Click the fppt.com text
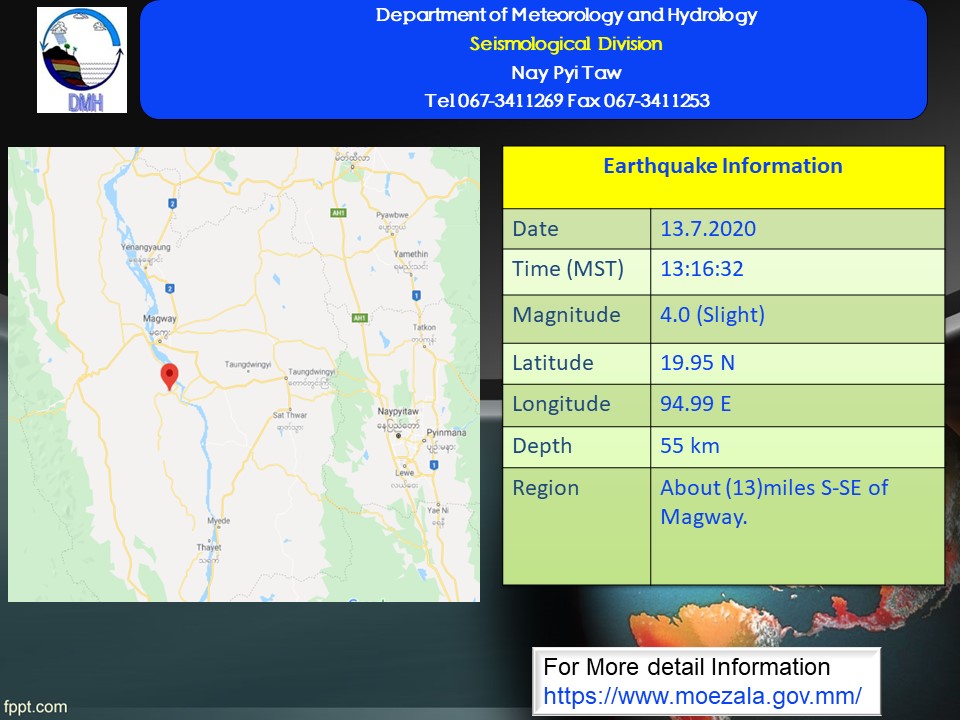This screenshot has height=720, width=960. (x=35, y=707)
